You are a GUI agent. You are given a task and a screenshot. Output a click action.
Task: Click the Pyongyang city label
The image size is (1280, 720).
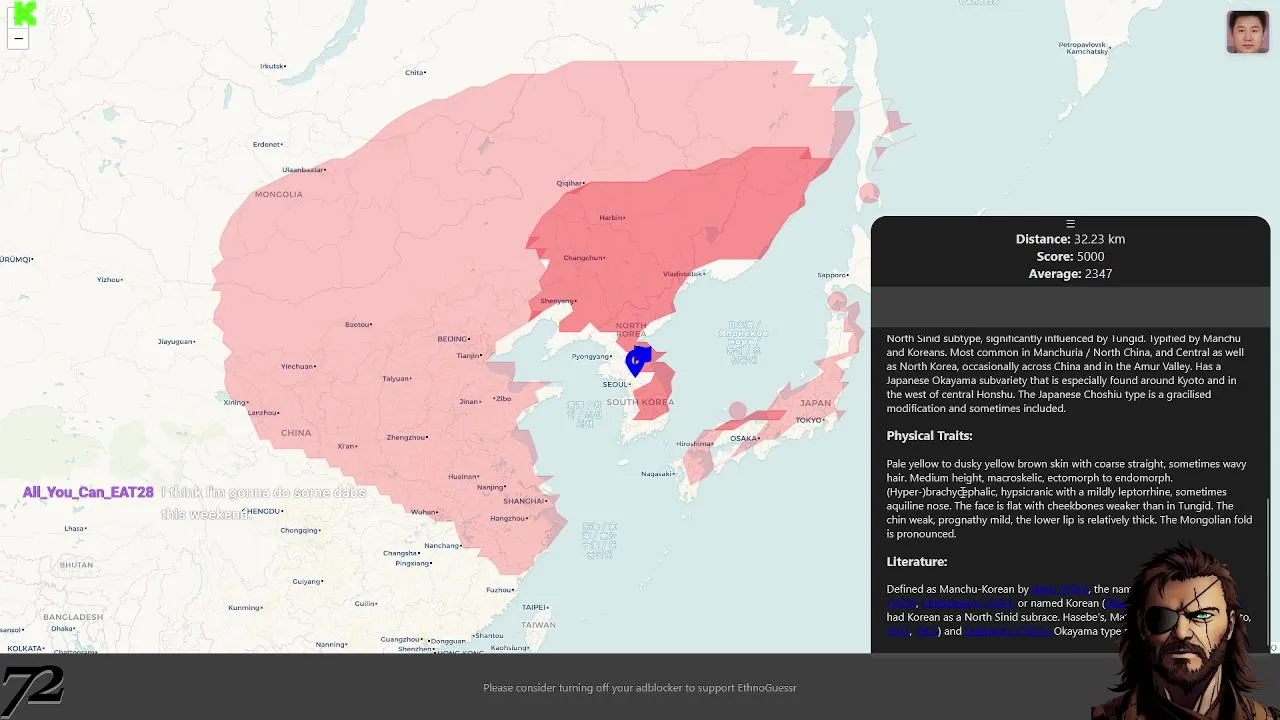[591, 356]
